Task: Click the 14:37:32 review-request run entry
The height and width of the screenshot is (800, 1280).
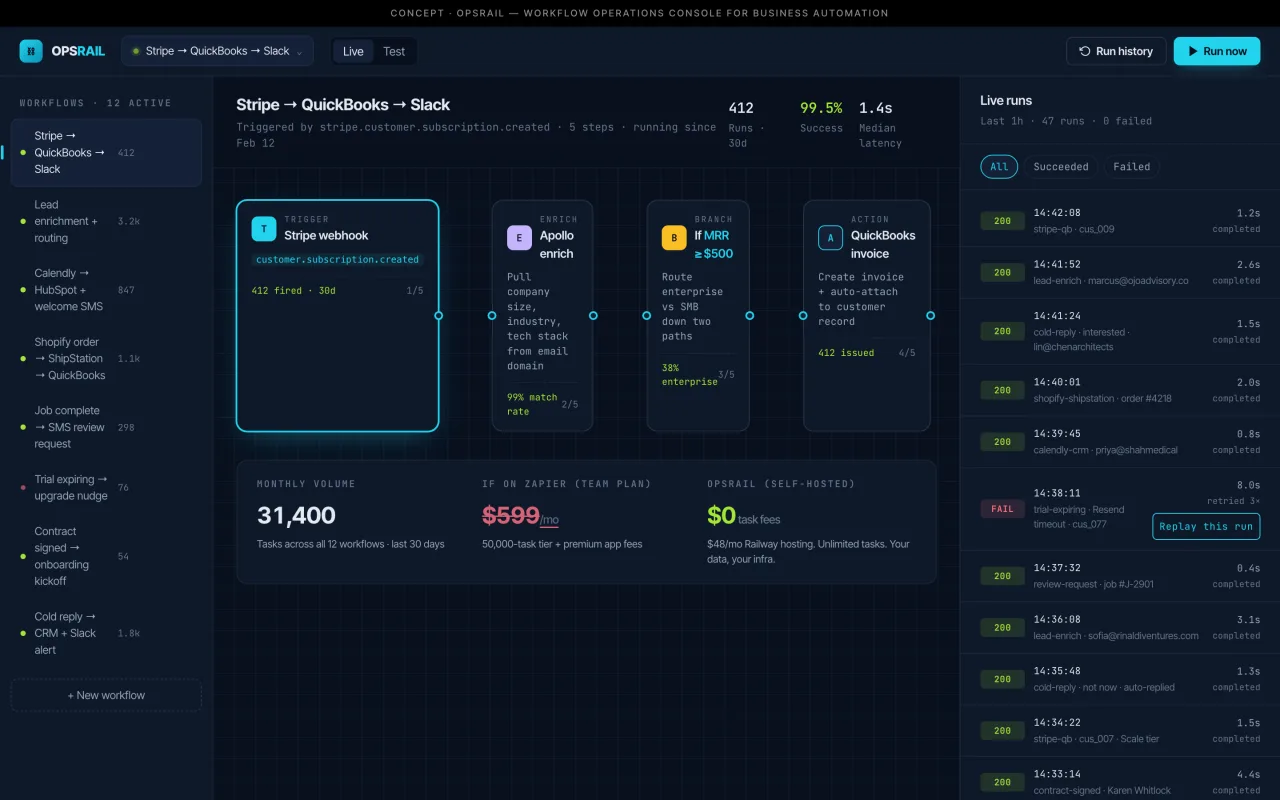Action: coord(1120,576)
